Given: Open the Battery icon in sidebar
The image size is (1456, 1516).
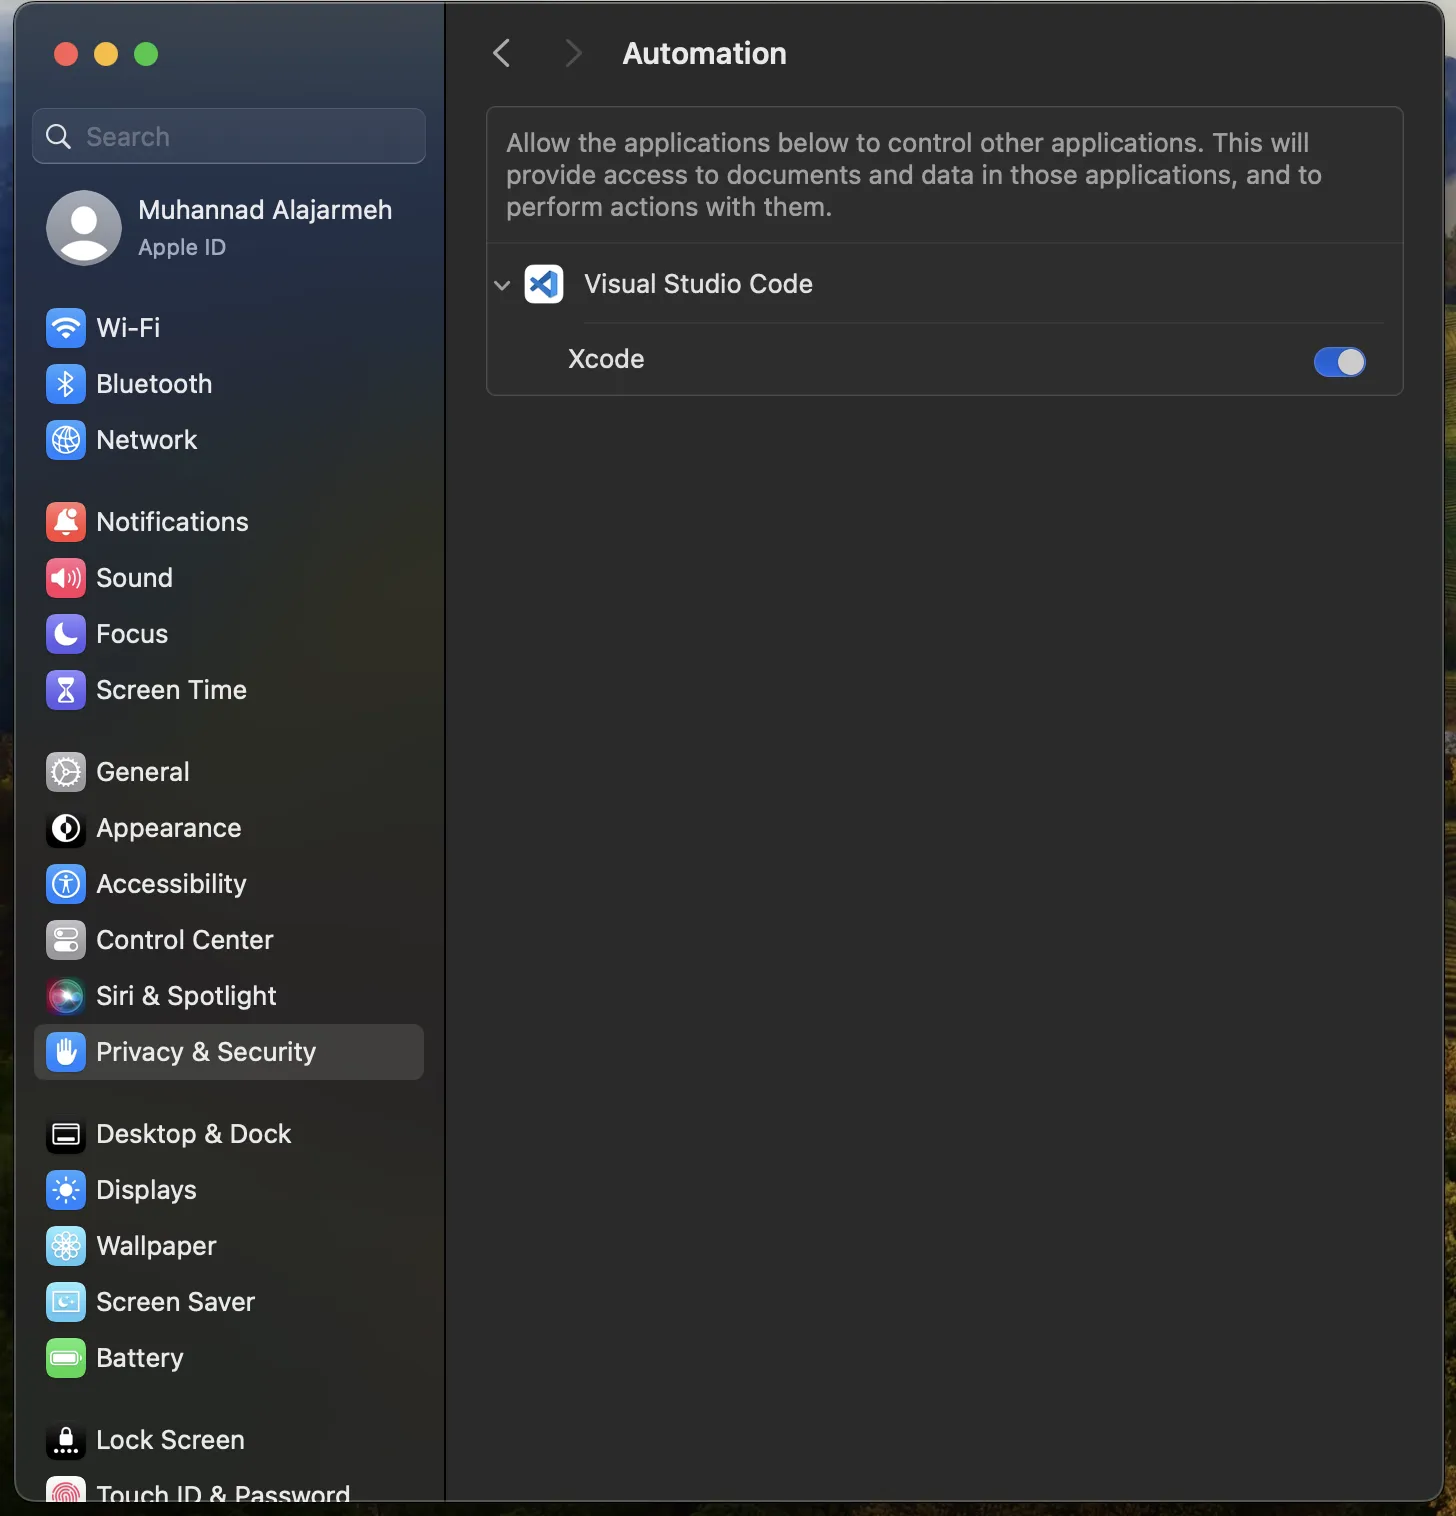Looking at the screenshot, I should pos(66,1358).
